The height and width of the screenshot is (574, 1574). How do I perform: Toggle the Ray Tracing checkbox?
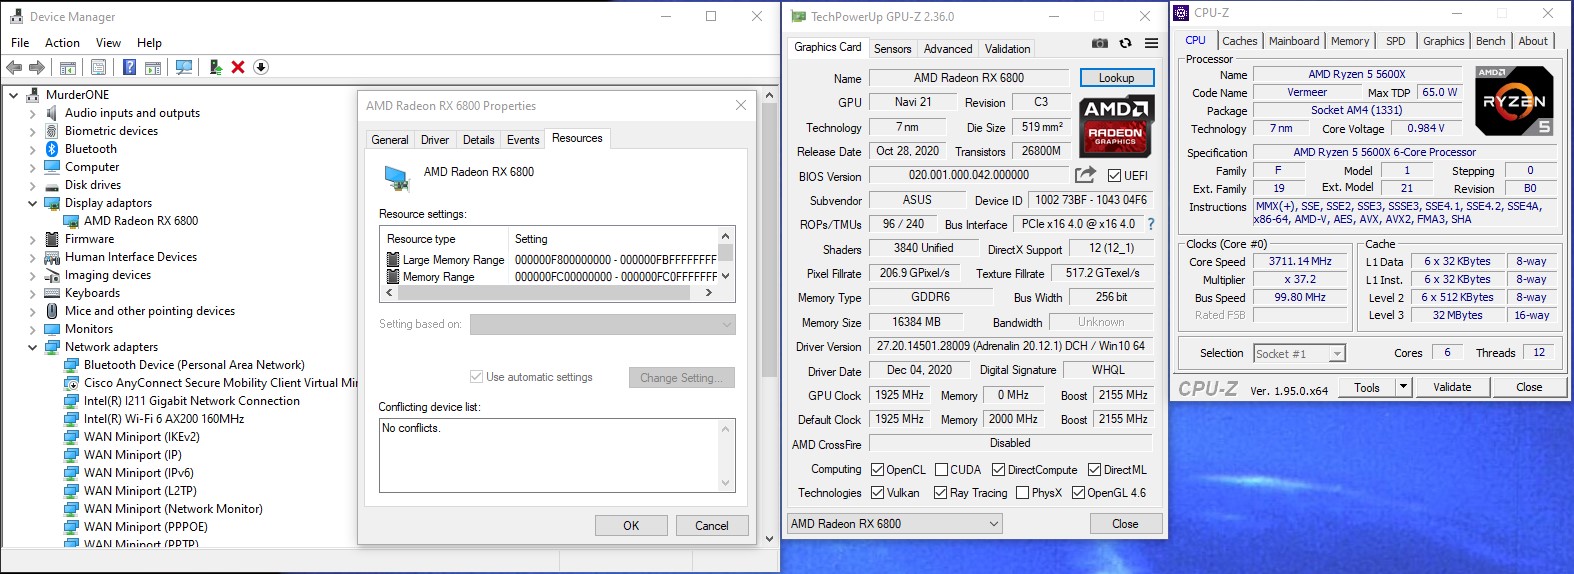click(940, 493)
